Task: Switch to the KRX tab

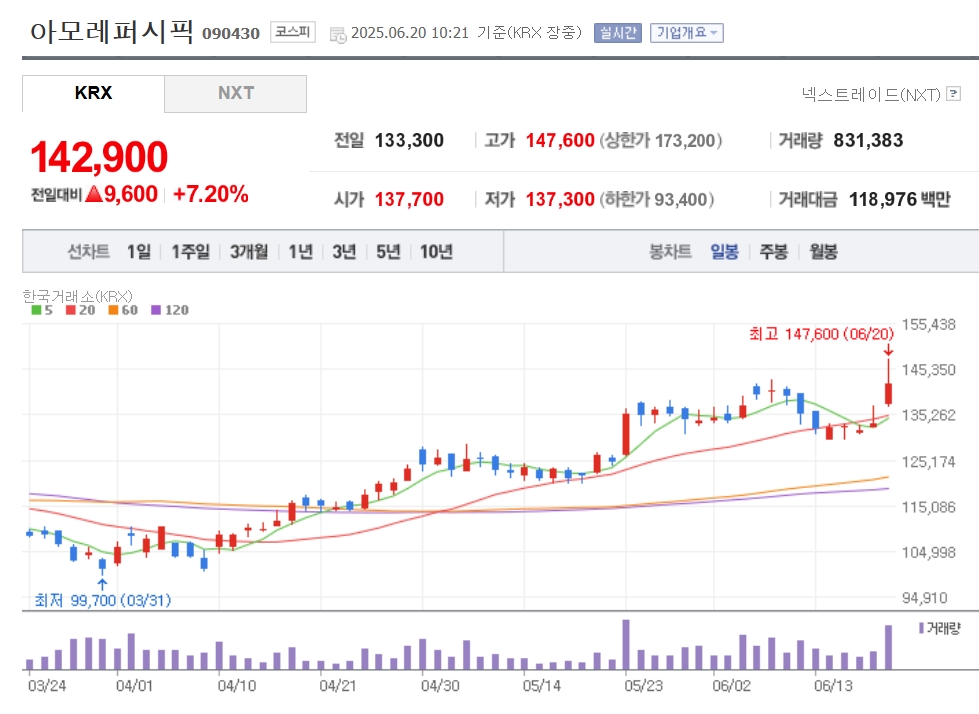Action: click(94, 94)
